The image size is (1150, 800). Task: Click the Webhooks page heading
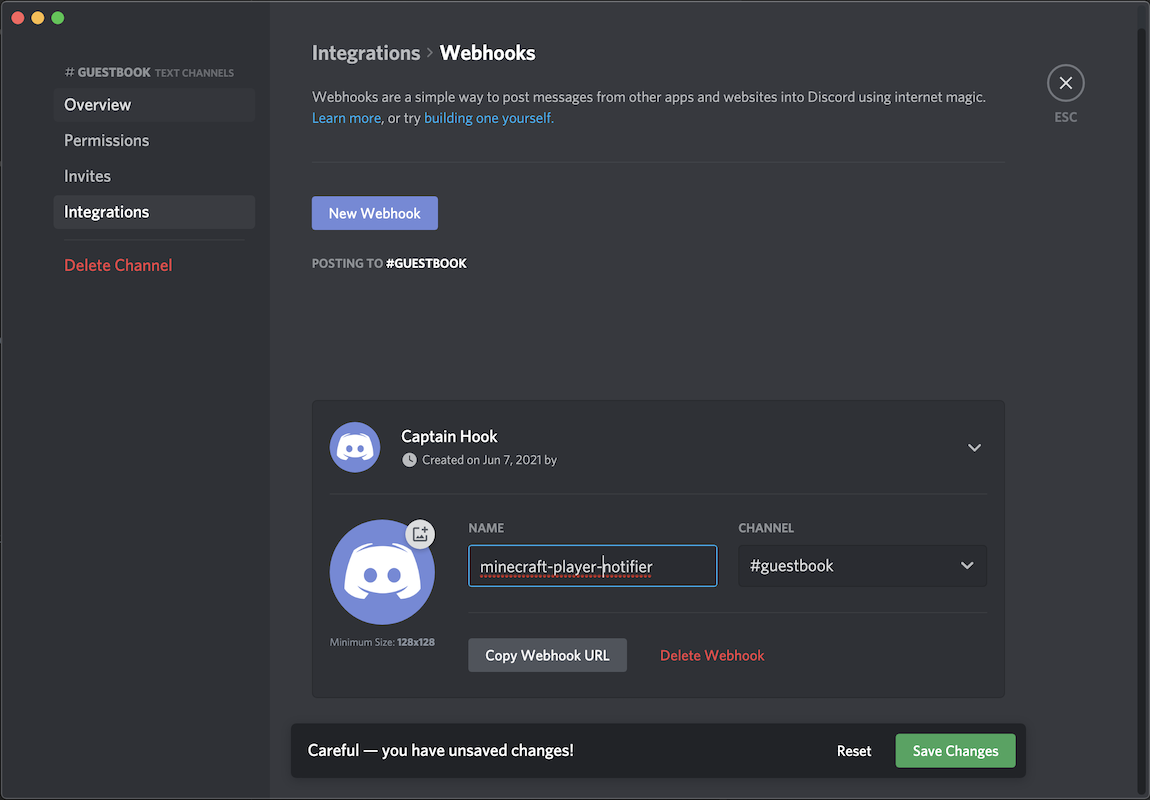tap(487, 53)
